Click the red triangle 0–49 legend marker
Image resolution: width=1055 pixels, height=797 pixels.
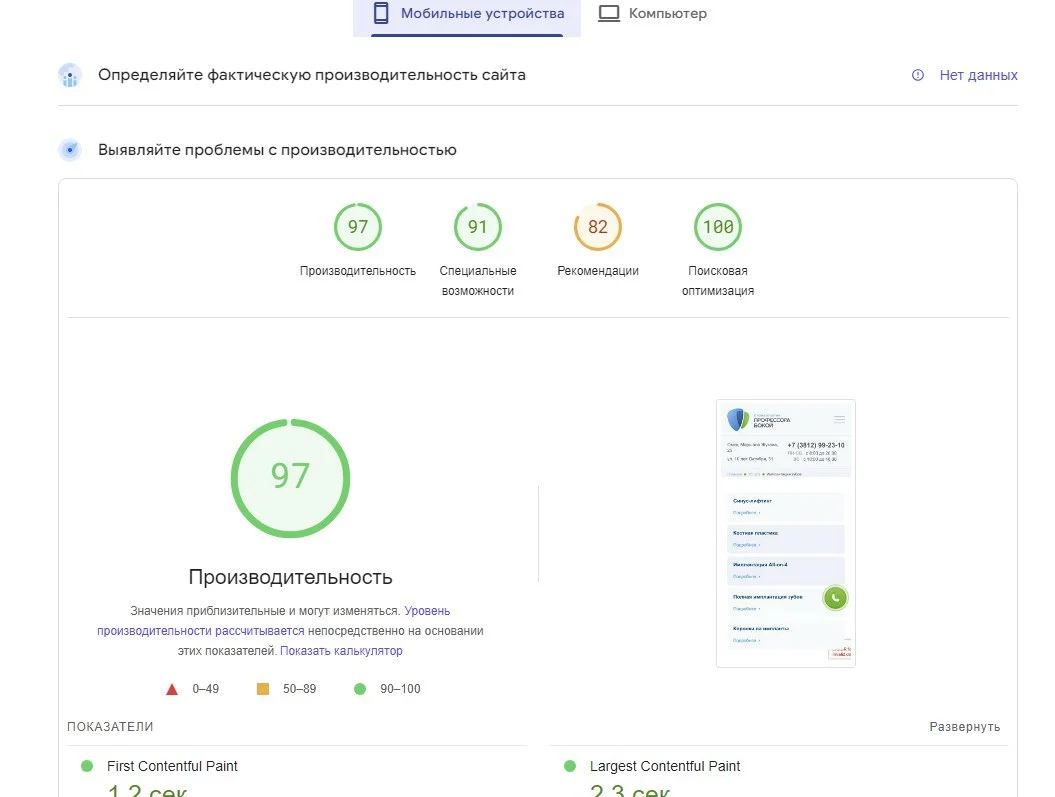[172, 689]
